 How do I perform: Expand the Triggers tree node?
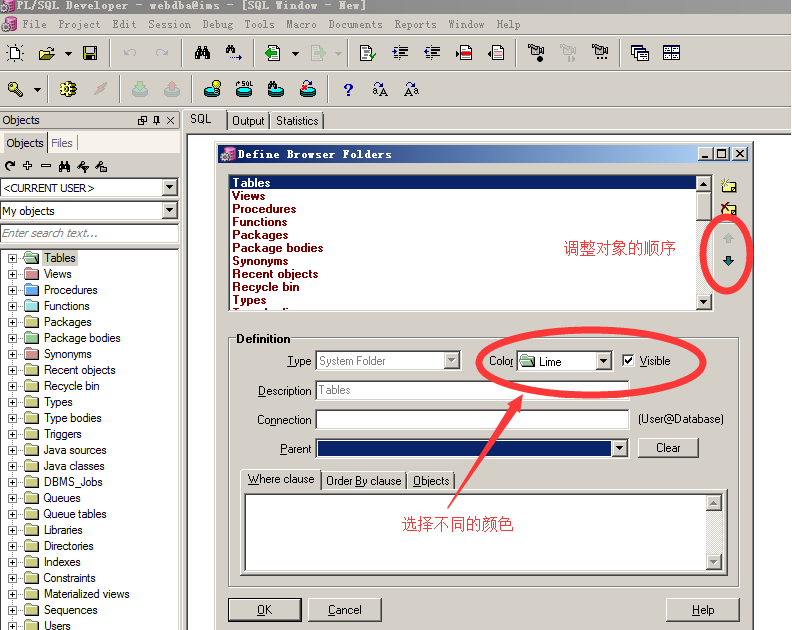[x=12, y=434]
